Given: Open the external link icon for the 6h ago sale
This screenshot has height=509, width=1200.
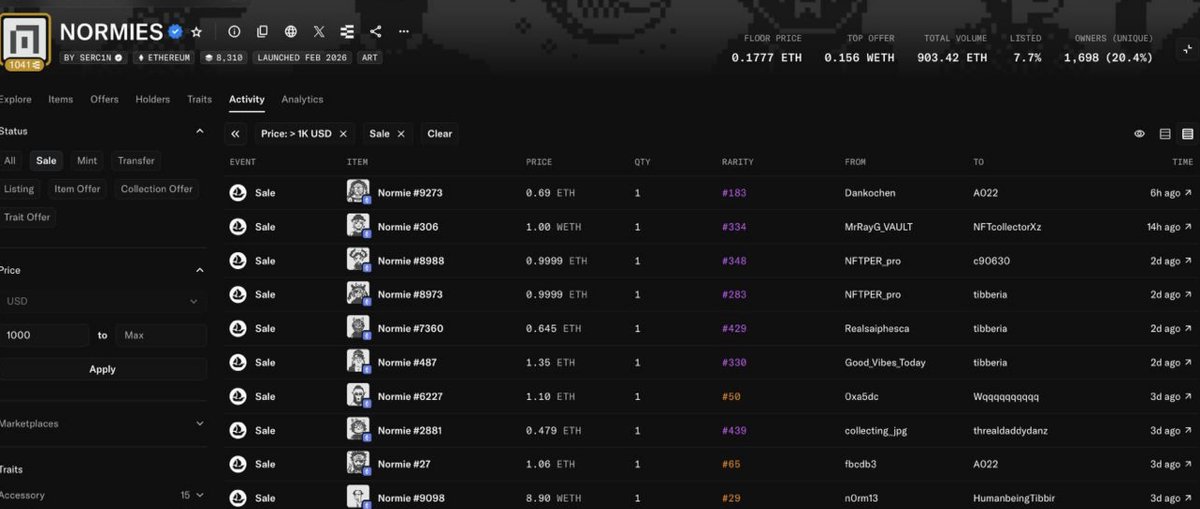Looking at the screenshot, I should (1189, 193).
